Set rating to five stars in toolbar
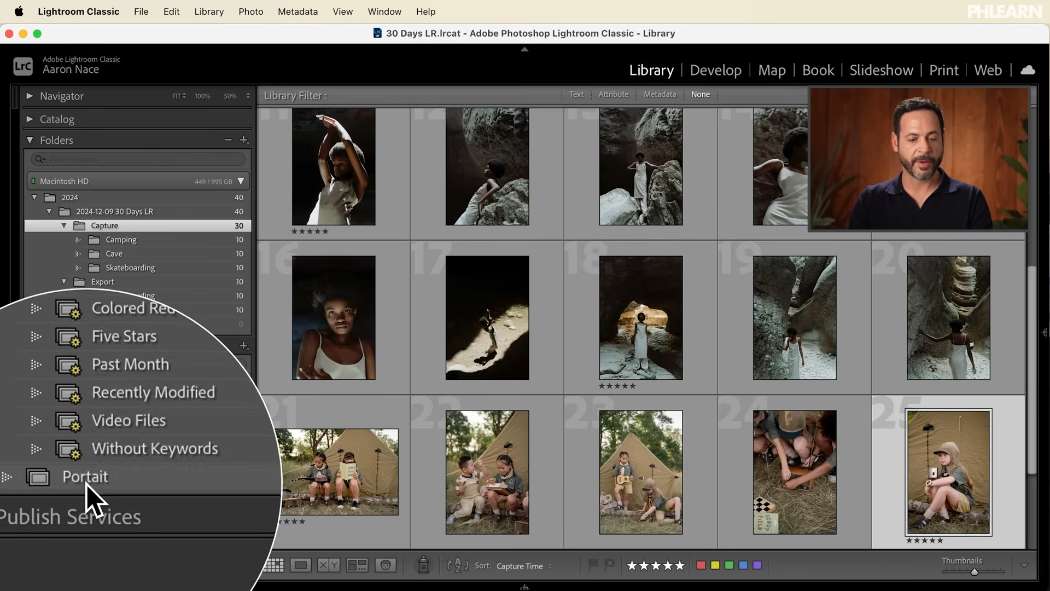The height and width of the screenshot is (591, 1050). point(680,566)
